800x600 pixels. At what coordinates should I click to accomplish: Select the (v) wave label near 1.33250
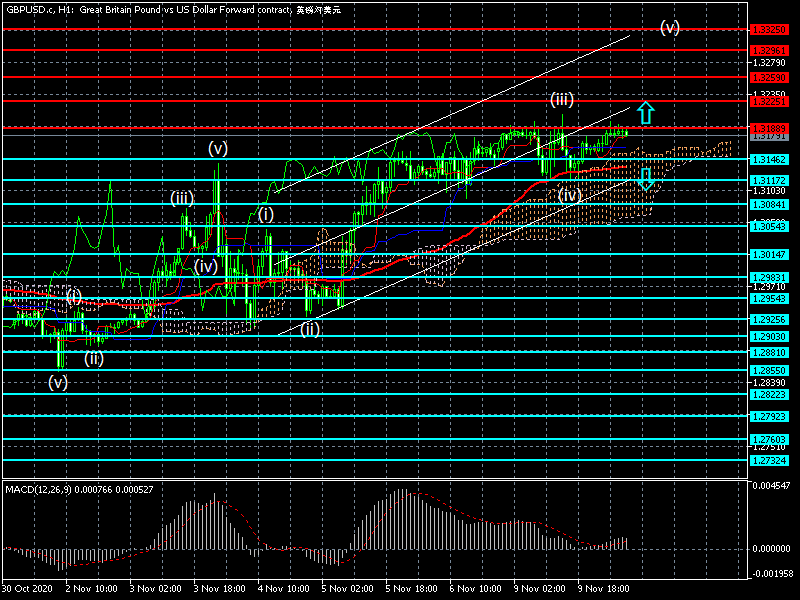click(x=670, y=28)
